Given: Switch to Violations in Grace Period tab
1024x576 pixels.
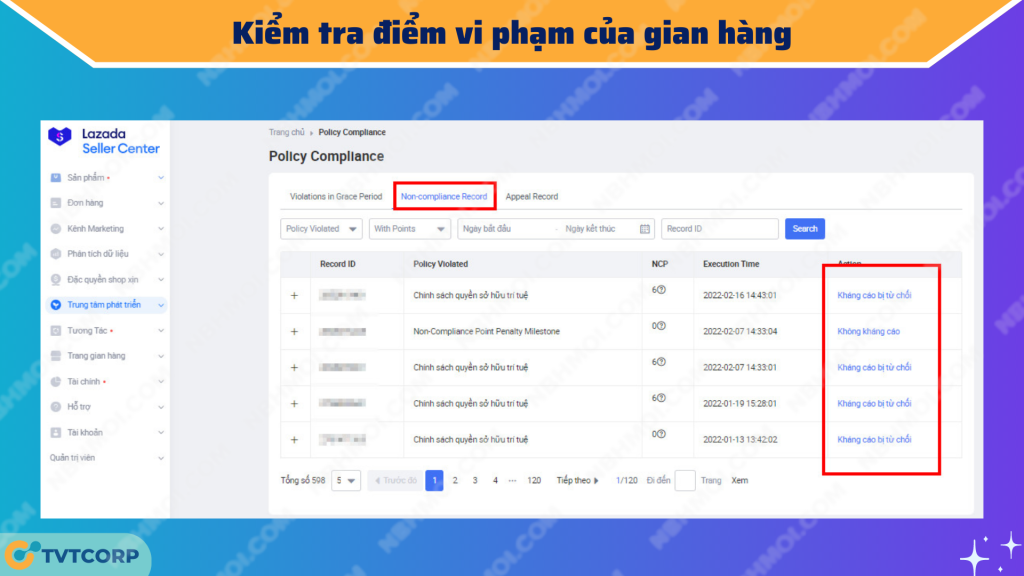Looking at the screenshot, I should [335, 197].
